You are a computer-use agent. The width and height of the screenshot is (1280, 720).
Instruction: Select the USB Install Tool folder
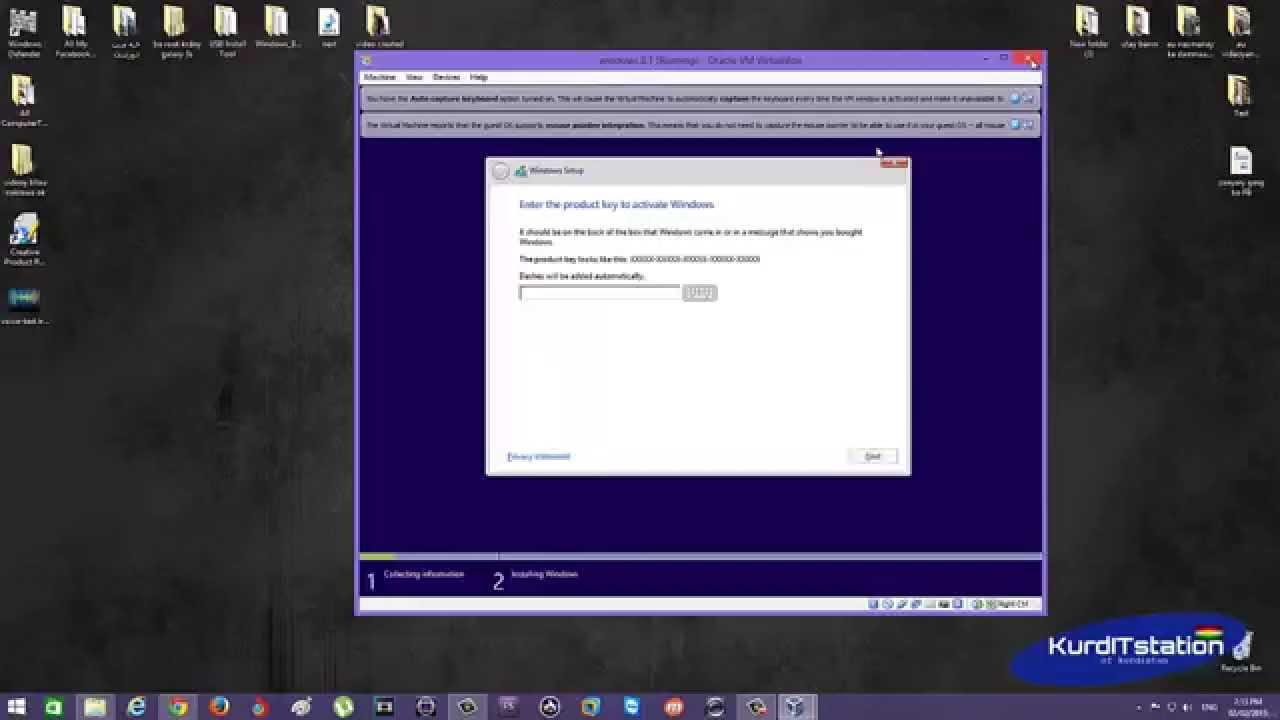227,33
